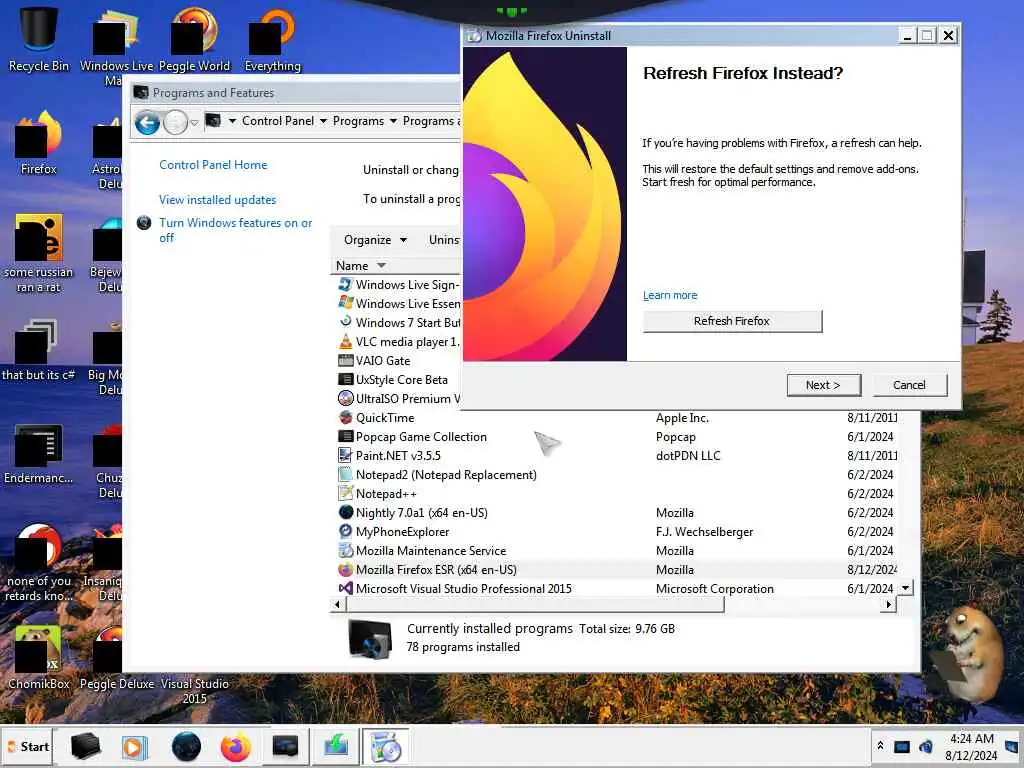Select the MyPhoneExplorer icon
Screen dimensions: 1024x768
[x=345, y=532]
